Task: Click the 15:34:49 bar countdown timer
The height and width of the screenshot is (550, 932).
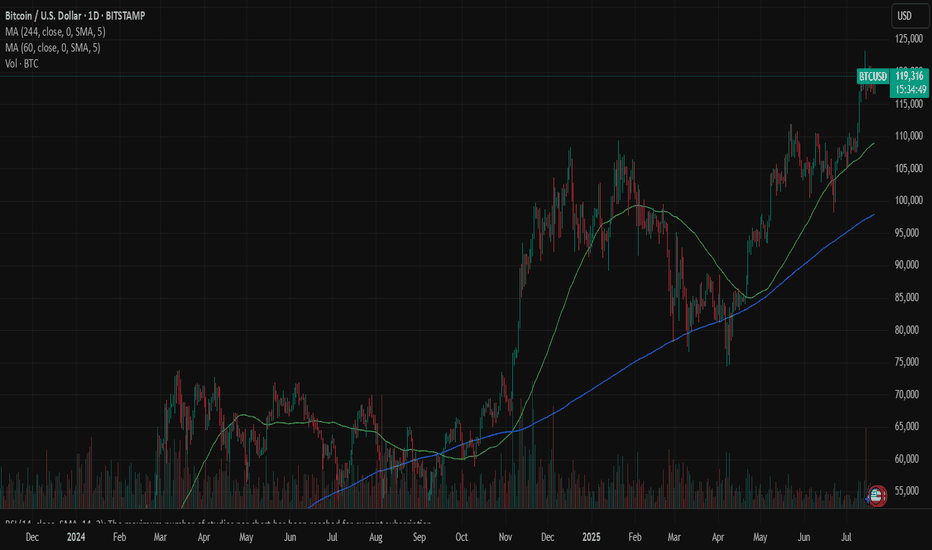Action: [909, 90]
